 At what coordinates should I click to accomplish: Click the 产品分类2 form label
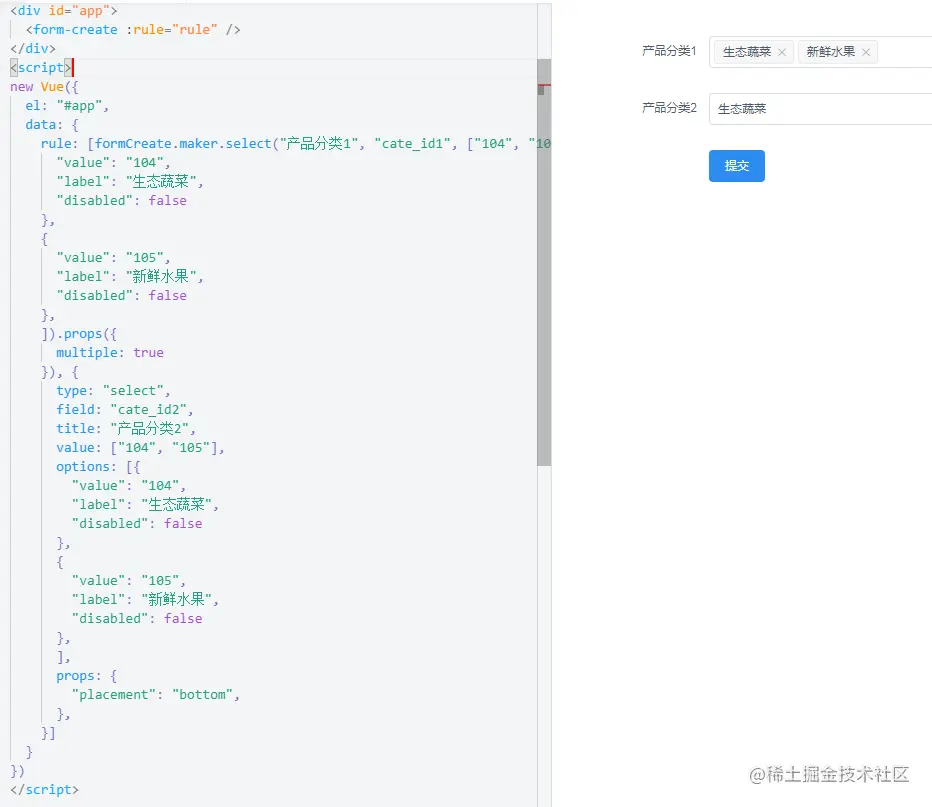tap(669, 108)
